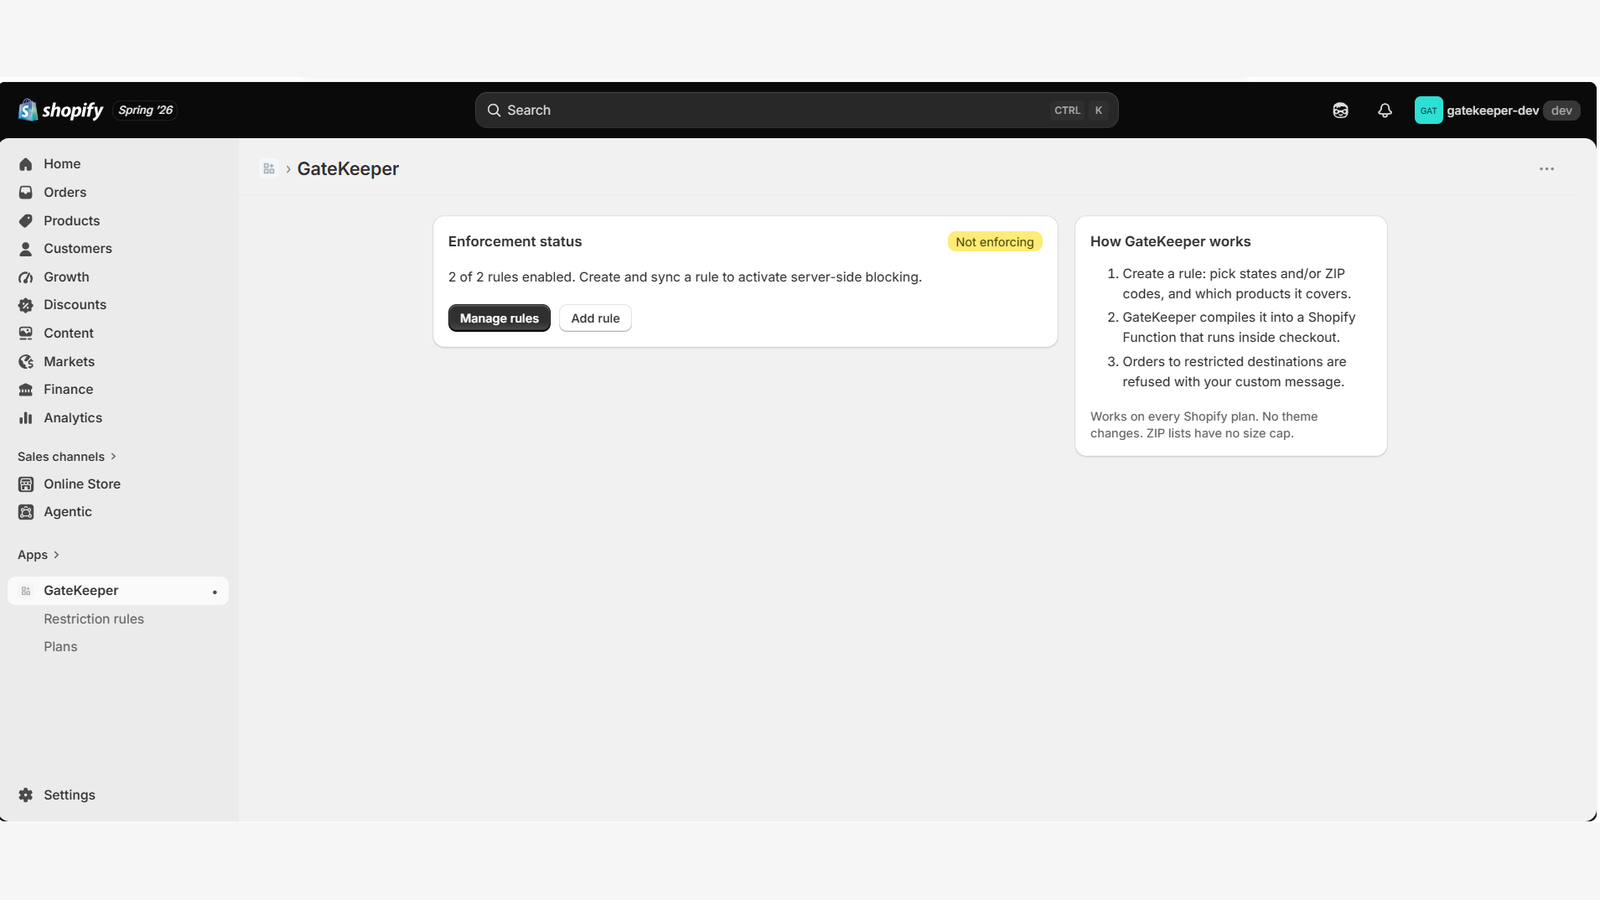Click the Orders inbox icon
This screenshot has height=900, width=1600.
click(26, 192)
